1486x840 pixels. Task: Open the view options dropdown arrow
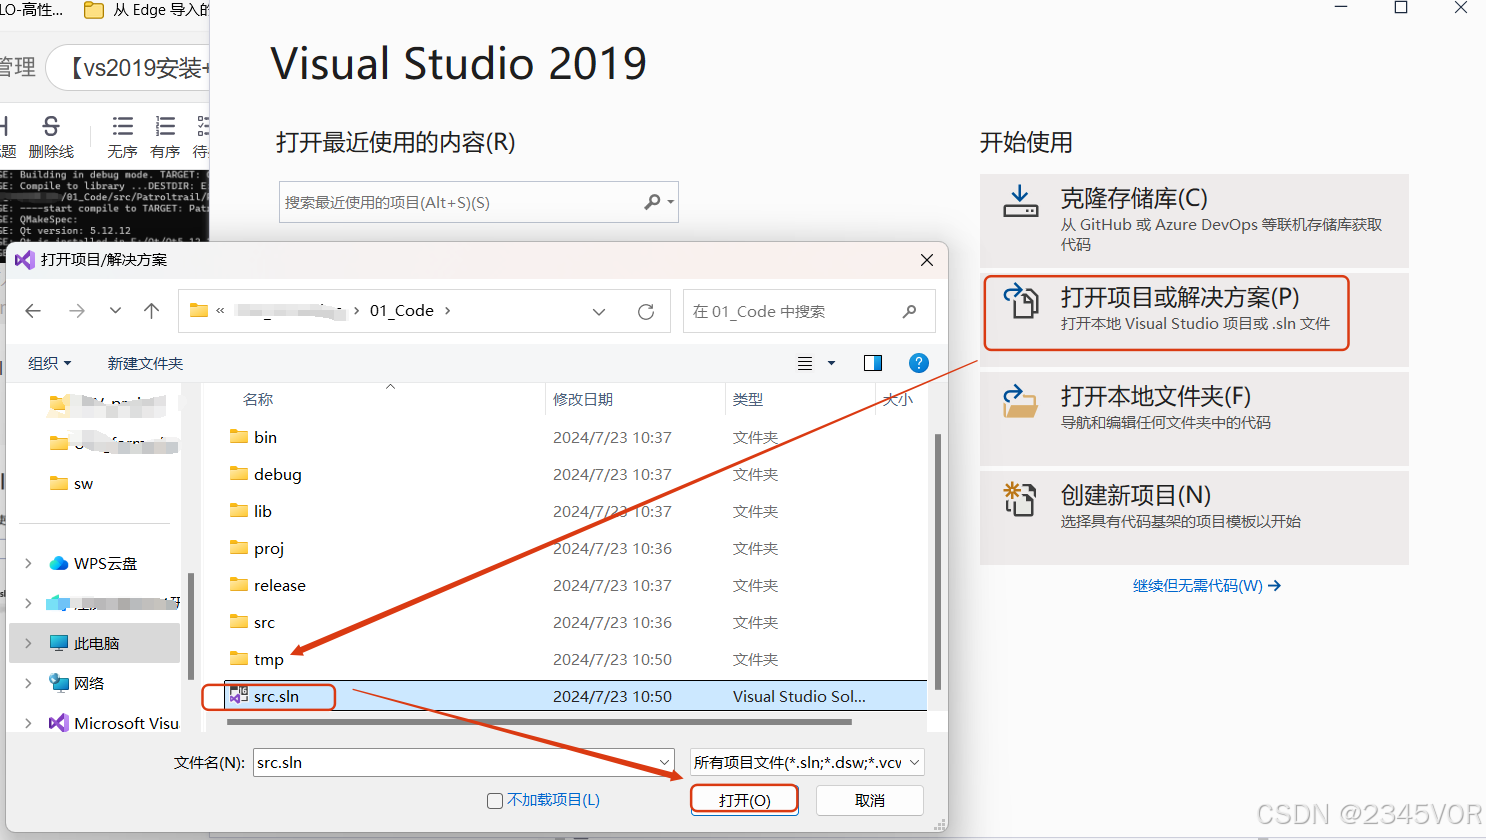(831, 363)
